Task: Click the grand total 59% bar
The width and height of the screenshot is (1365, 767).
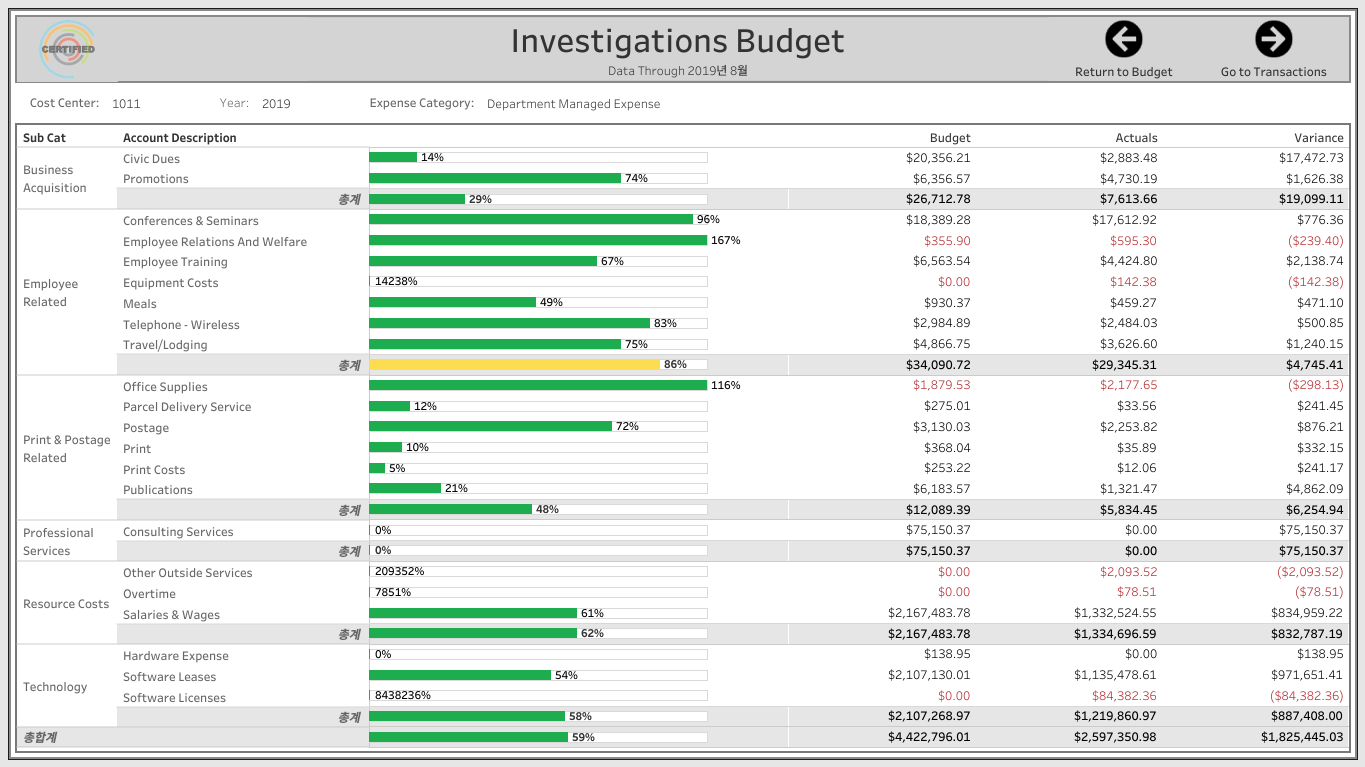Action: [468, 737]
